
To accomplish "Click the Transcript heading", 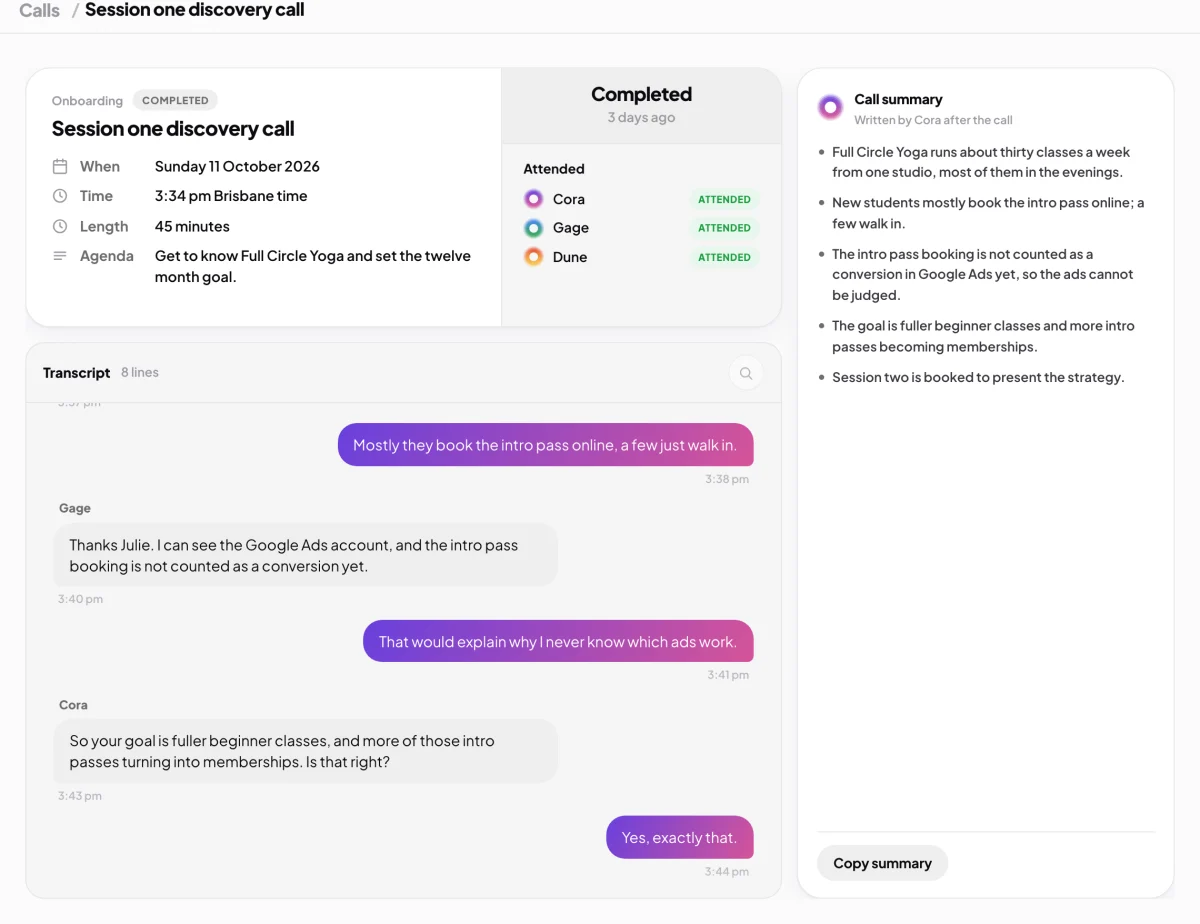I will point(76,373).
